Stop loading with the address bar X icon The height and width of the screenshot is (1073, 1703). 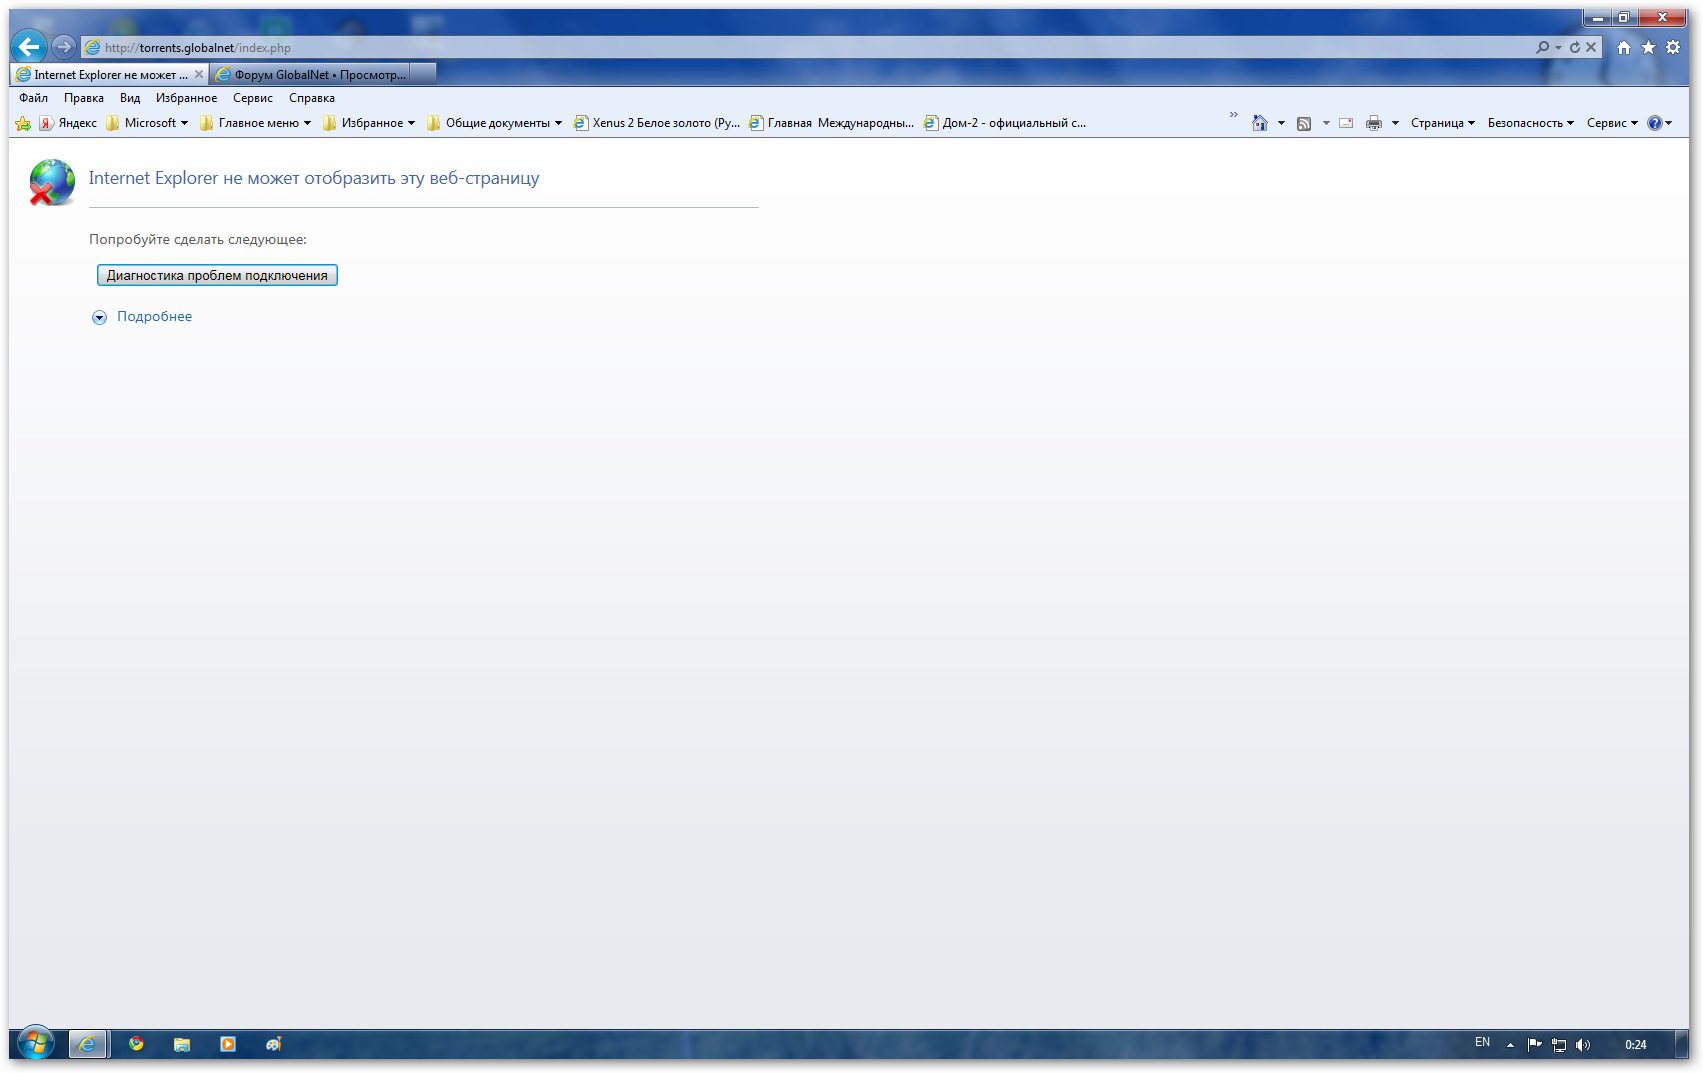1591,47
